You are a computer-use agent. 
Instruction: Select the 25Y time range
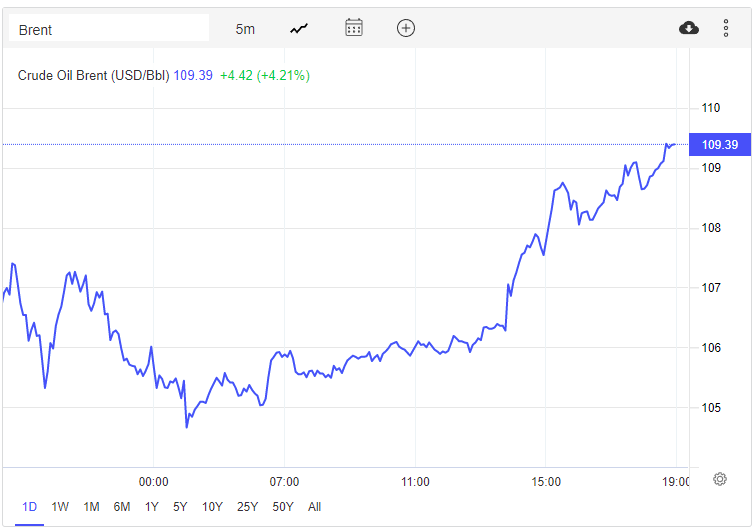[x=247, y=507]
